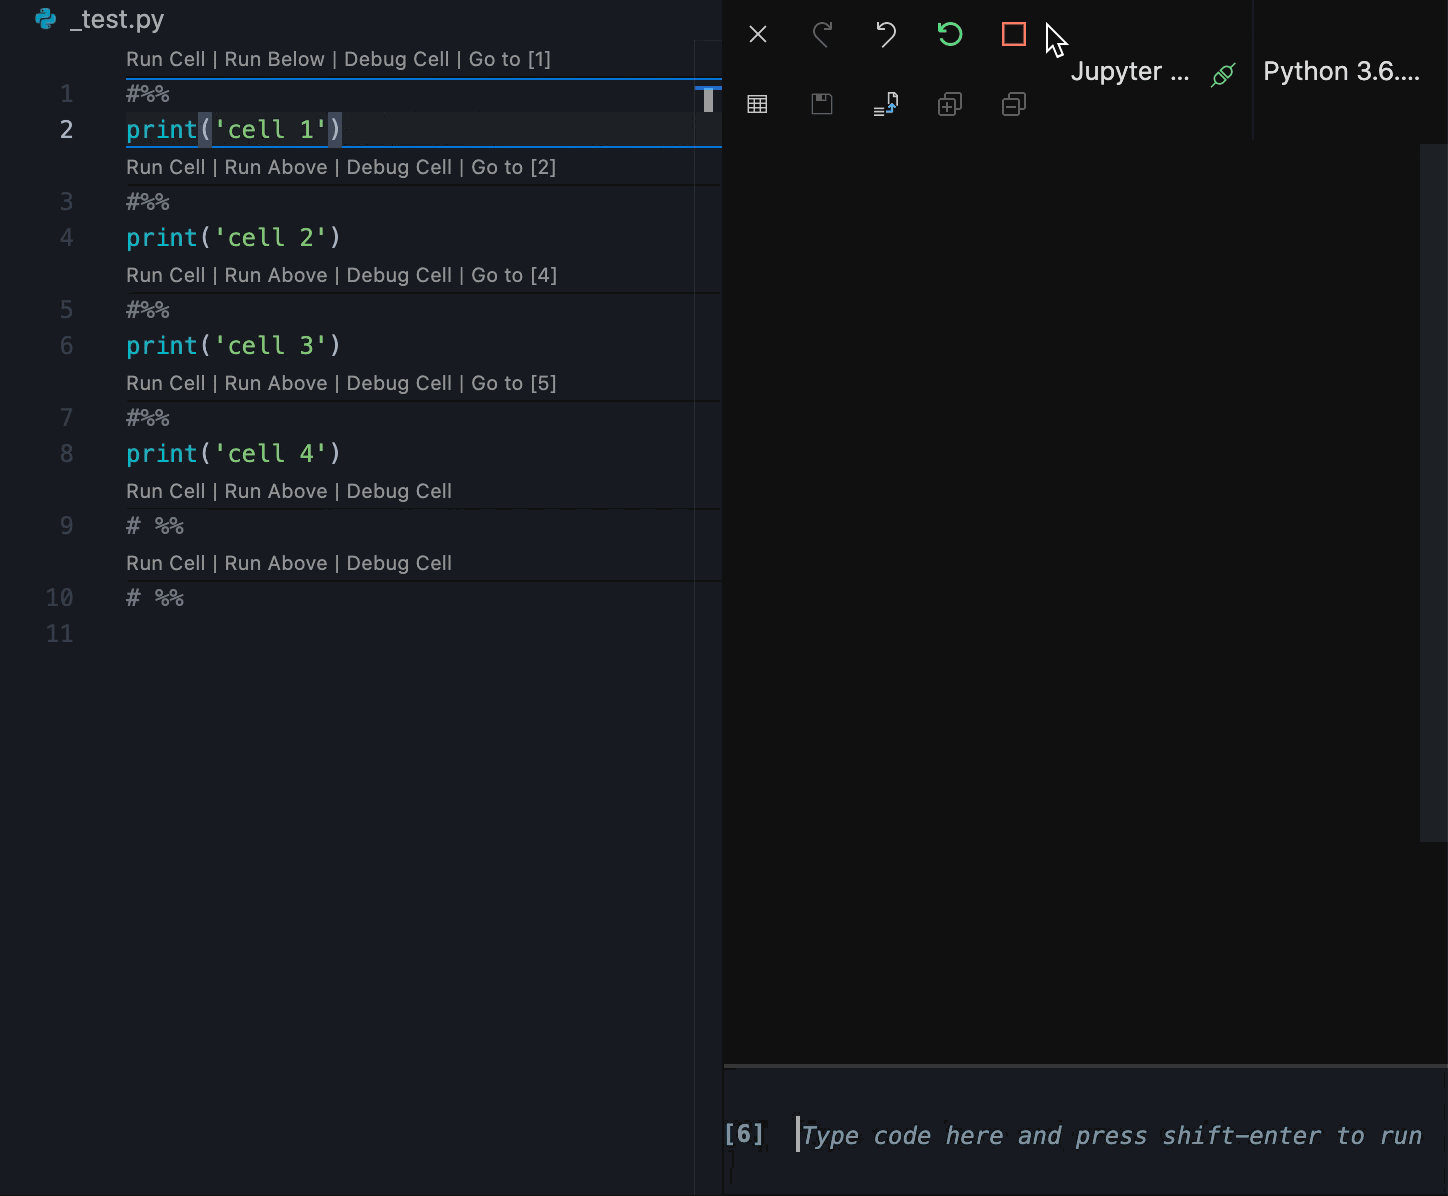Click the editor overview ruler marker

(708, 100)
